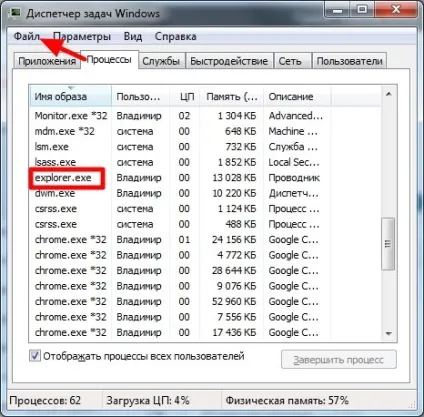Click the Проводник description cell
The height and width of the screenshot is (417, 424).
point(294,178)
